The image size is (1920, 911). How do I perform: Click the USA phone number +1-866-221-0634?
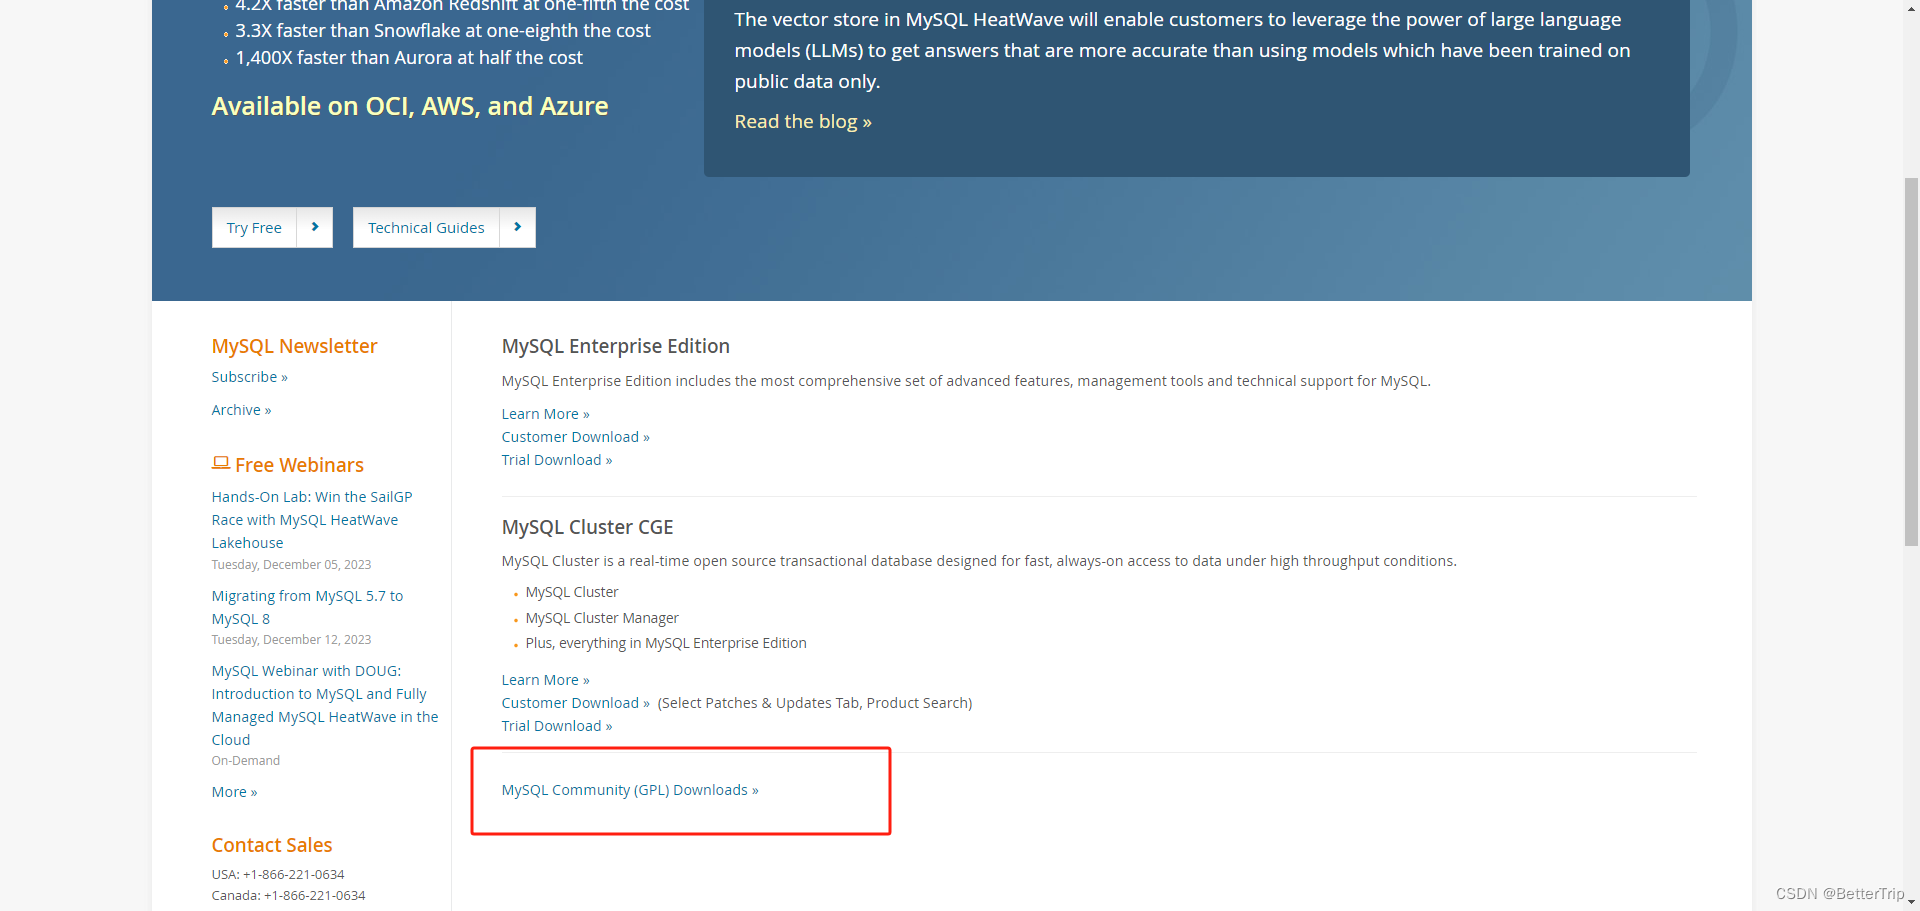294,874
